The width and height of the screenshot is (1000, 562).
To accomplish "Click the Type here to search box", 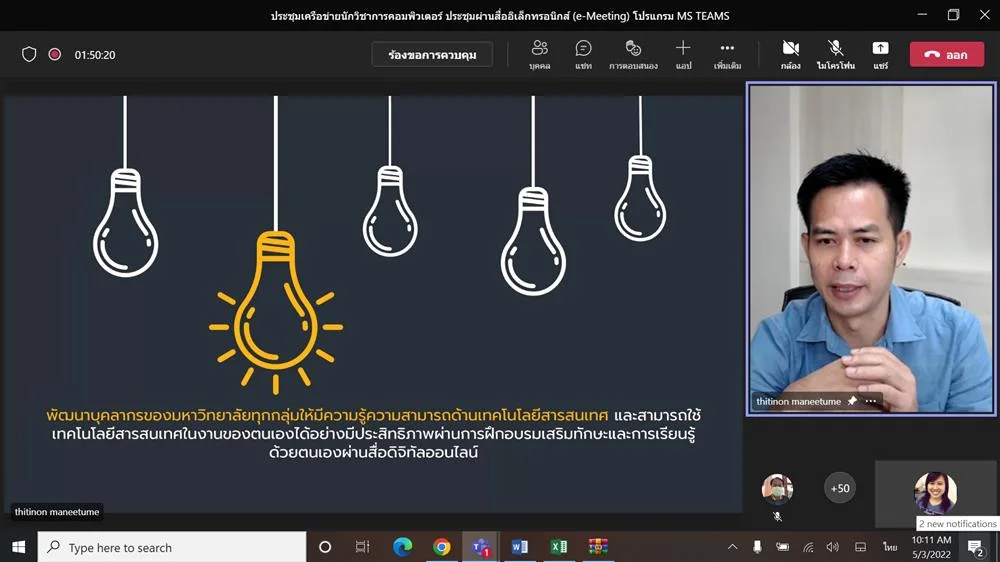I will tap(172, 547).
